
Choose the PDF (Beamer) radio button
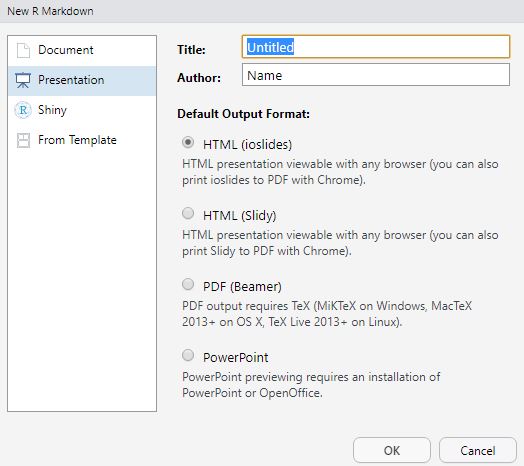[188, 284]
